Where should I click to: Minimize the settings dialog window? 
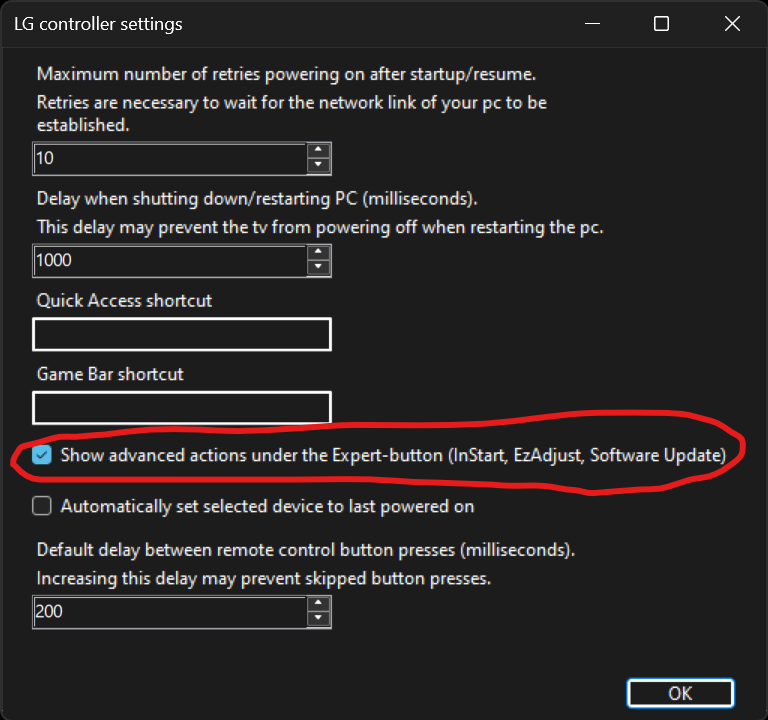592,24
